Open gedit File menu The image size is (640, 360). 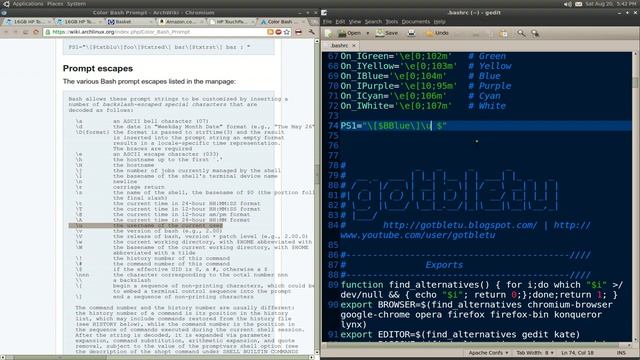[x=327, y=22]
